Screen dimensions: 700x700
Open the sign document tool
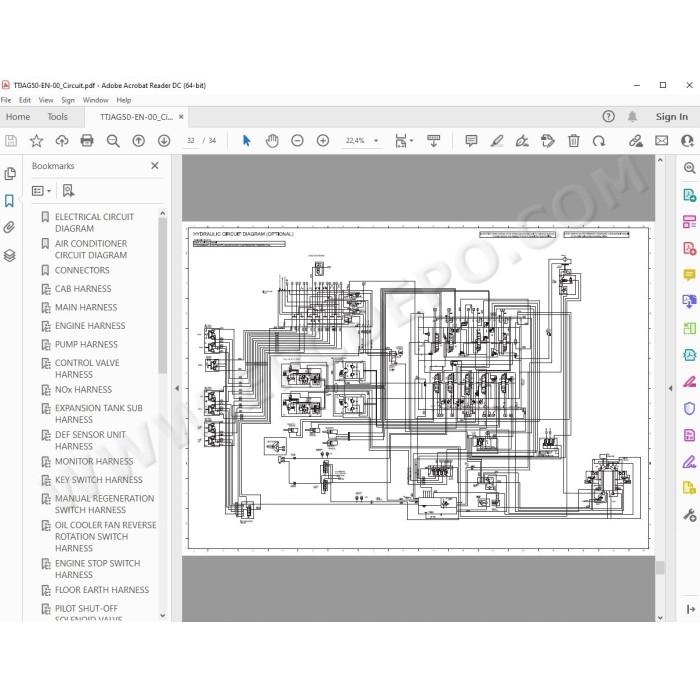522,141
